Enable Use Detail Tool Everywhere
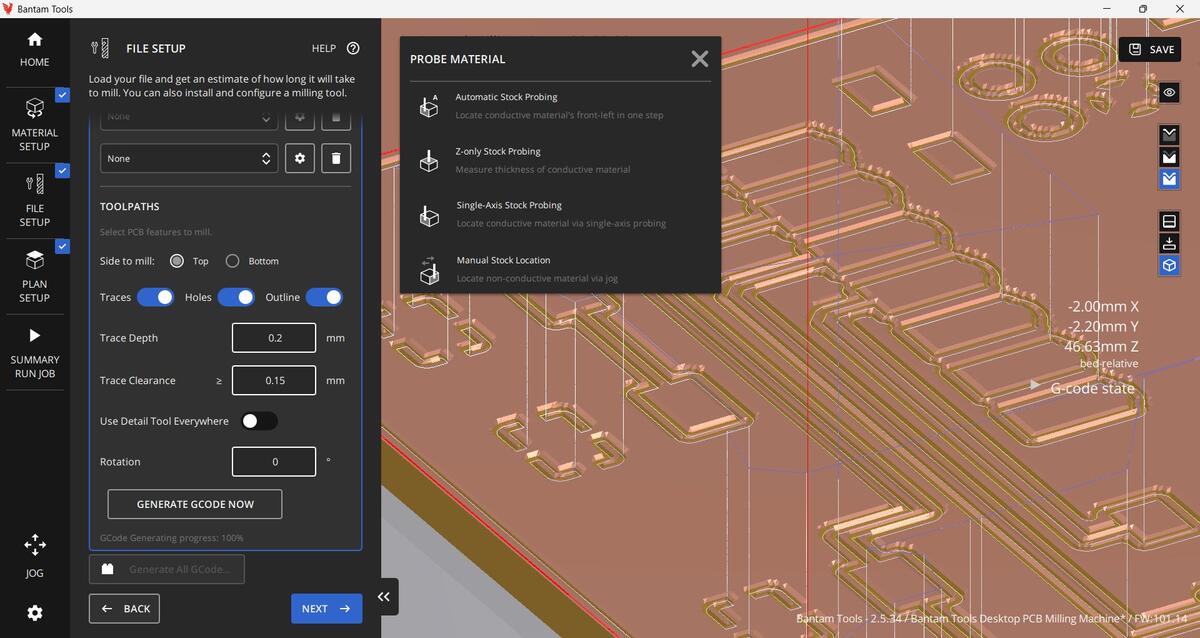 click(x=259, y=421)
